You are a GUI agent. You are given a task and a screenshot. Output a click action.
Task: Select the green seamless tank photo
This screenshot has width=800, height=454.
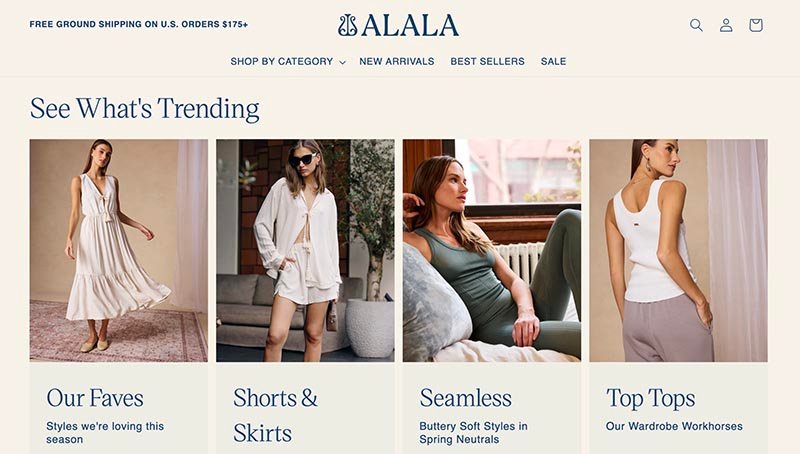point(492,250)
